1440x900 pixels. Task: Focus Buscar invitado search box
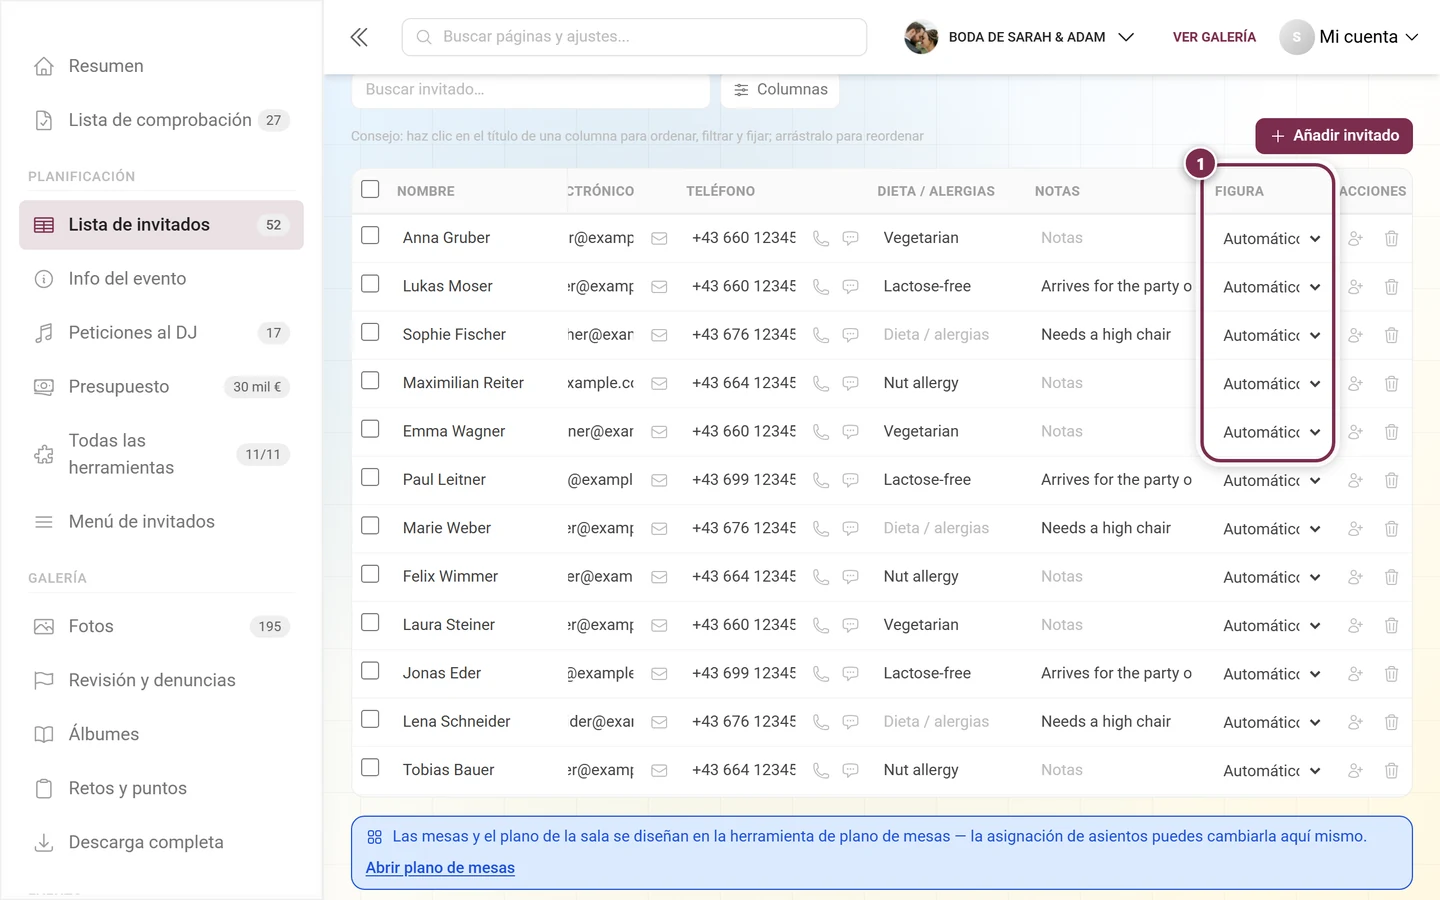[531, 90]
